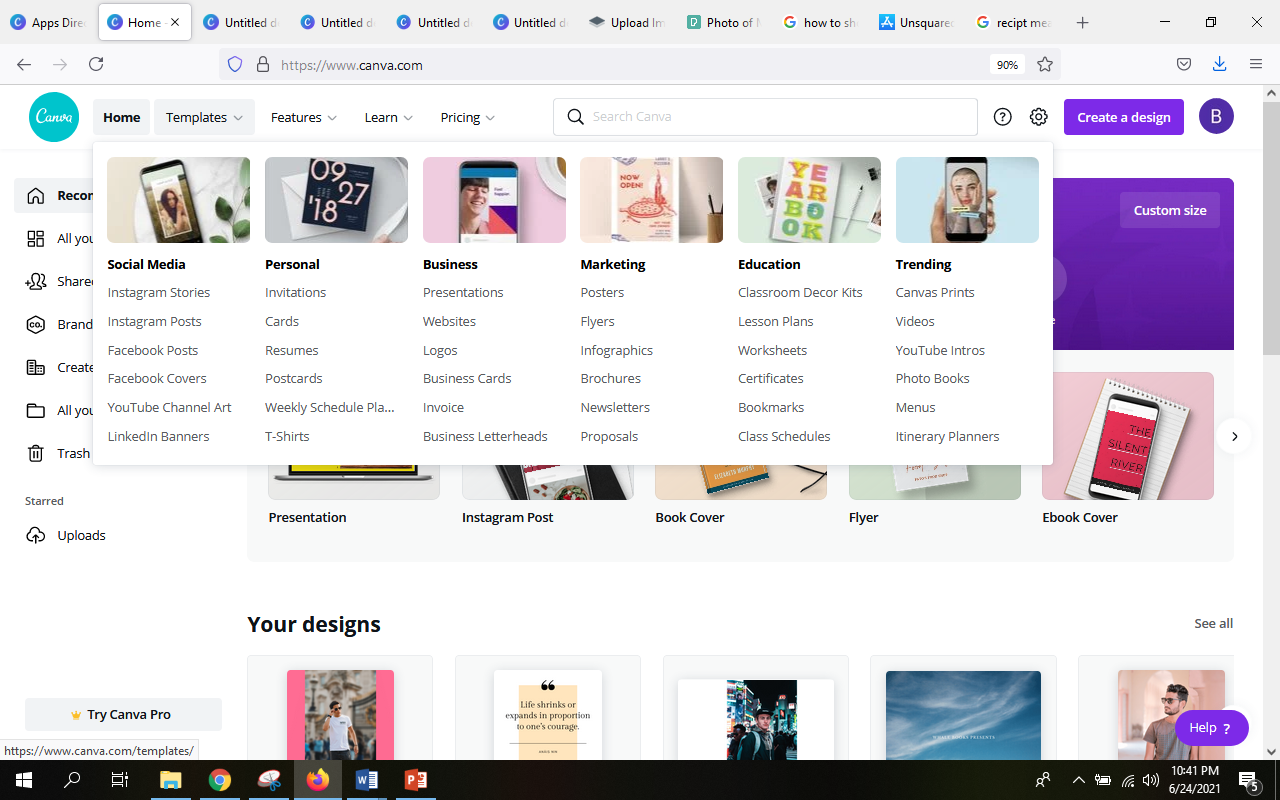Open Itinerary Planners templates

[947, 436]
